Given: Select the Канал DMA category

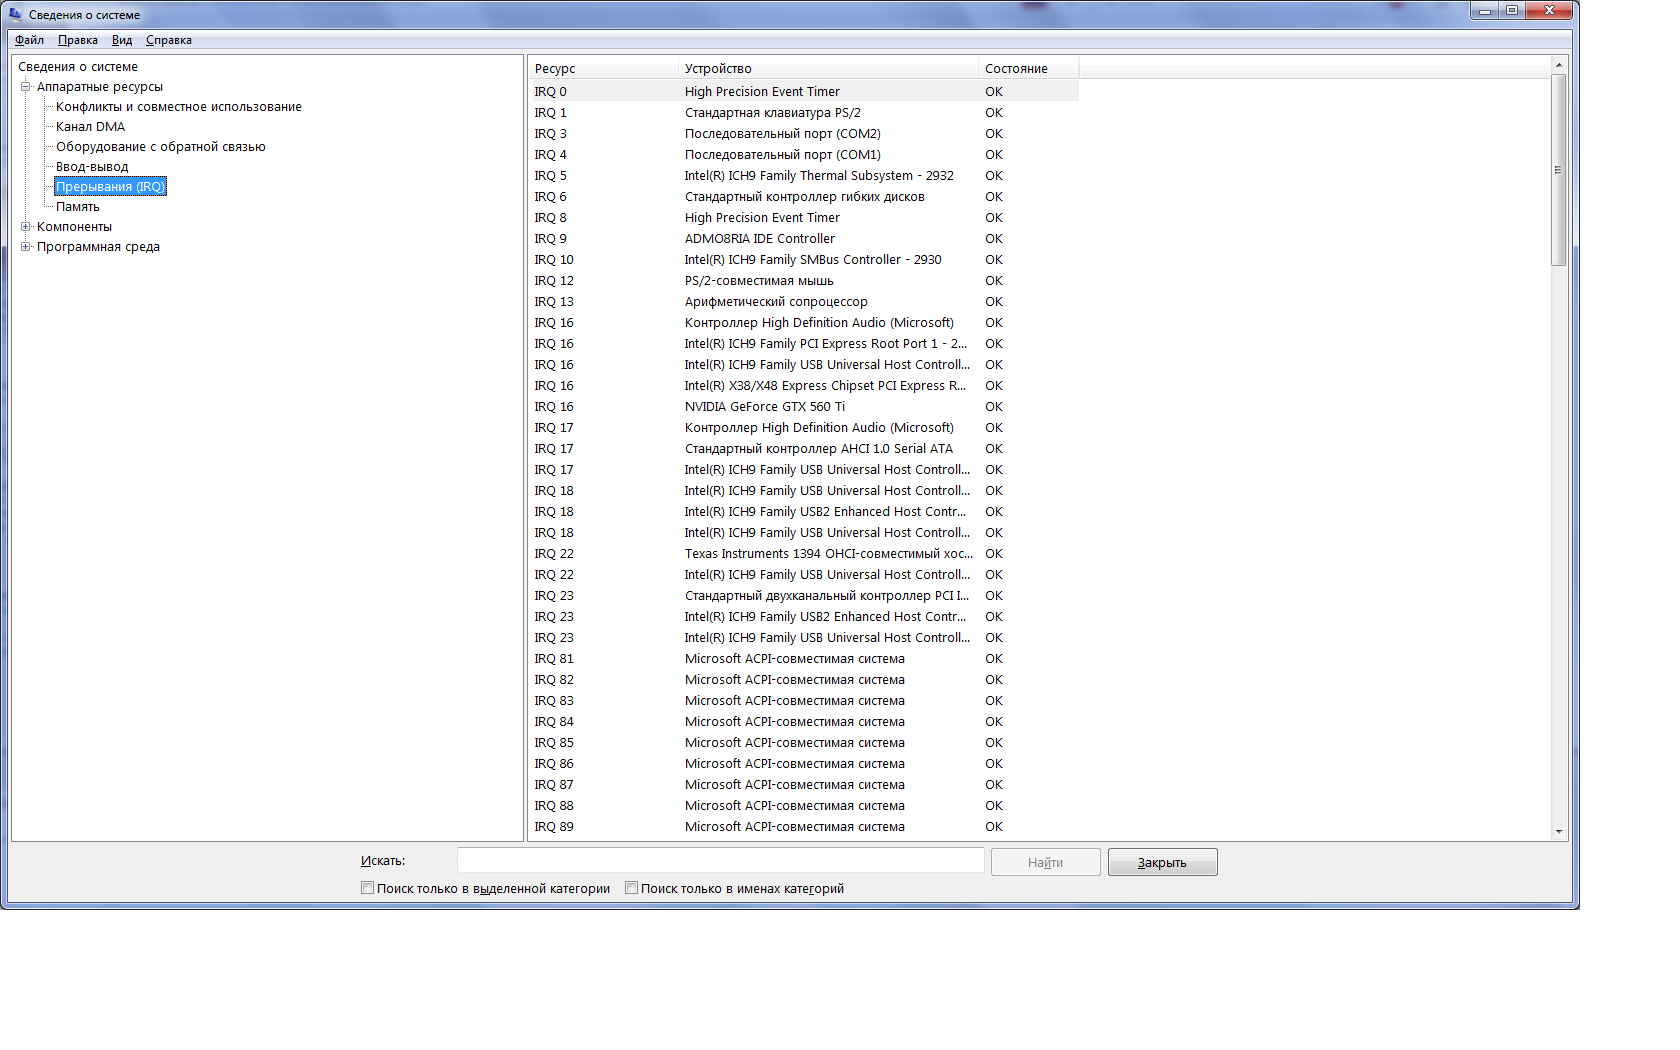Looking at the screenshot, I should point(91,127).
